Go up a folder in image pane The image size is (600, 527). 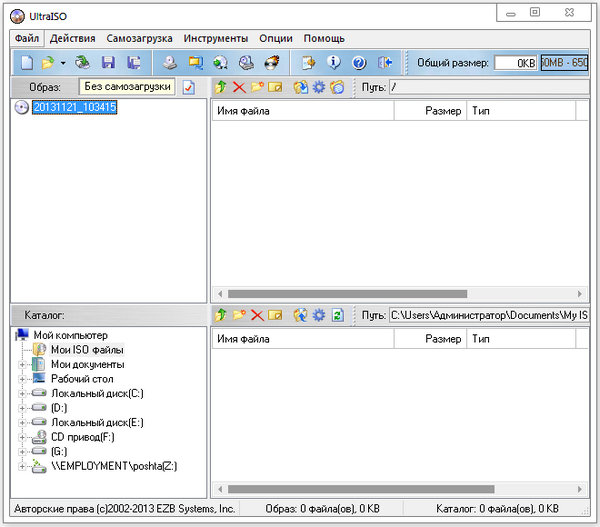[x=221, y=88]
